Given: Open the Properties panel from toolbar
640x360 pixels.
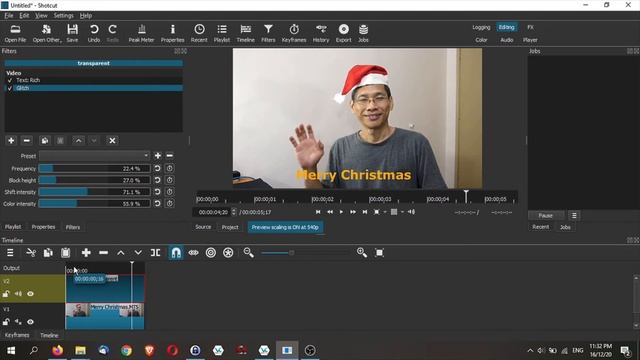Looking at the screenshot, I should point(172,33).
